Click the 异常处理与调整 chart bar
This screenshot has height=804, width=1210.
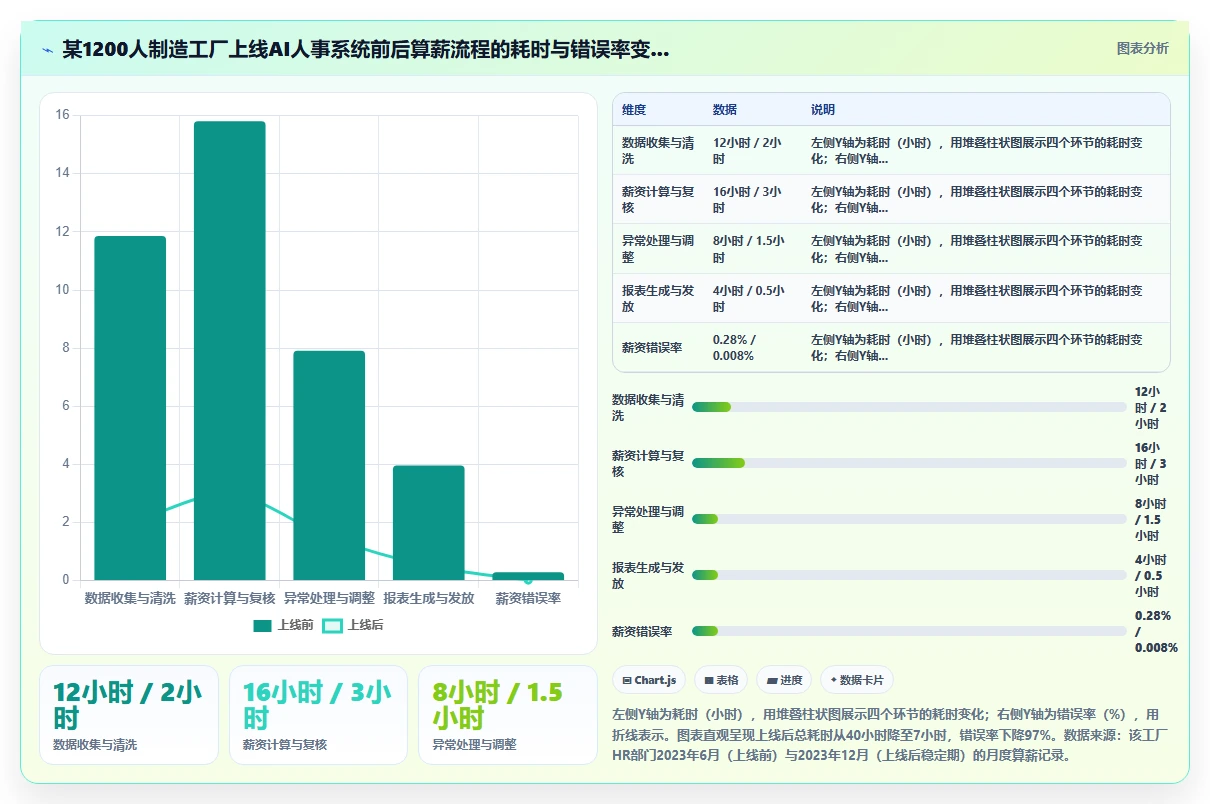[329, 465]
